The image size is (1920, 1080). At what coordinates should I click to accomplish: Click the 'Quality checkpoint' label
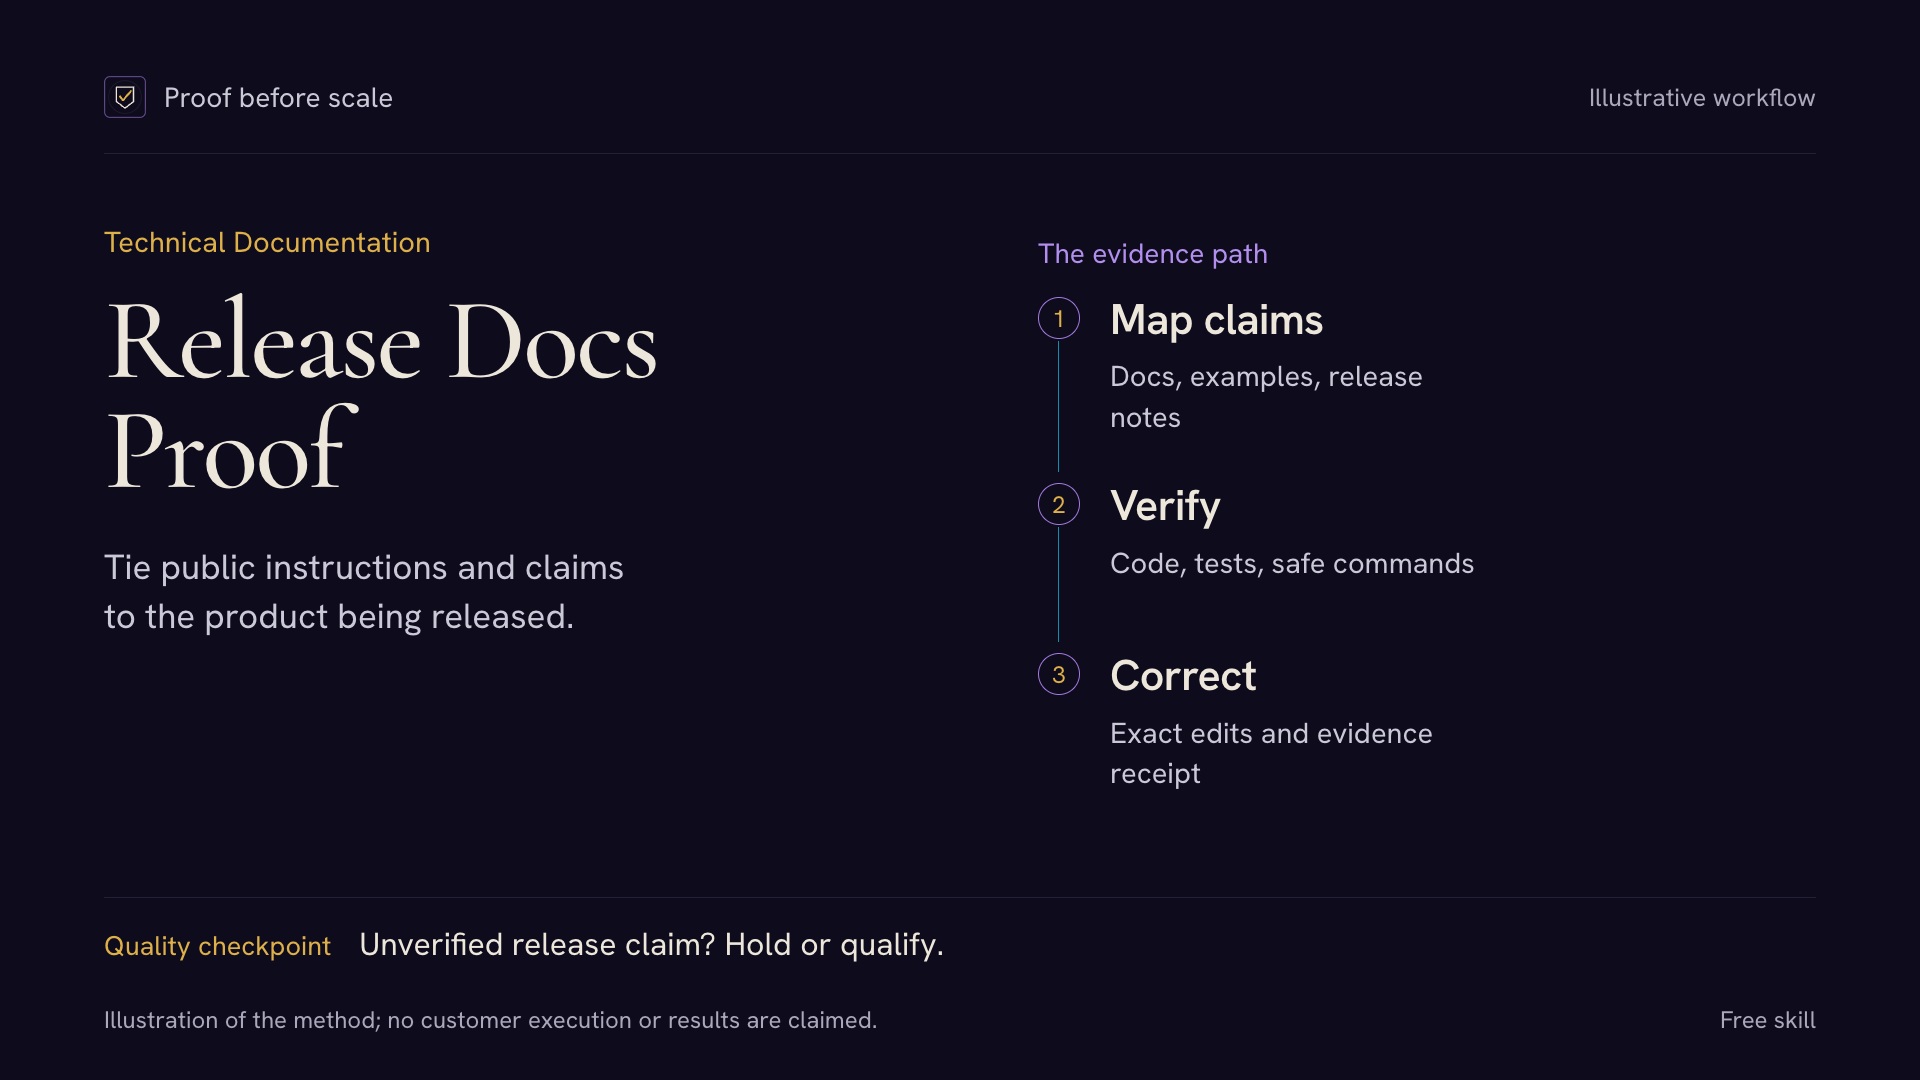pos(217,946)
